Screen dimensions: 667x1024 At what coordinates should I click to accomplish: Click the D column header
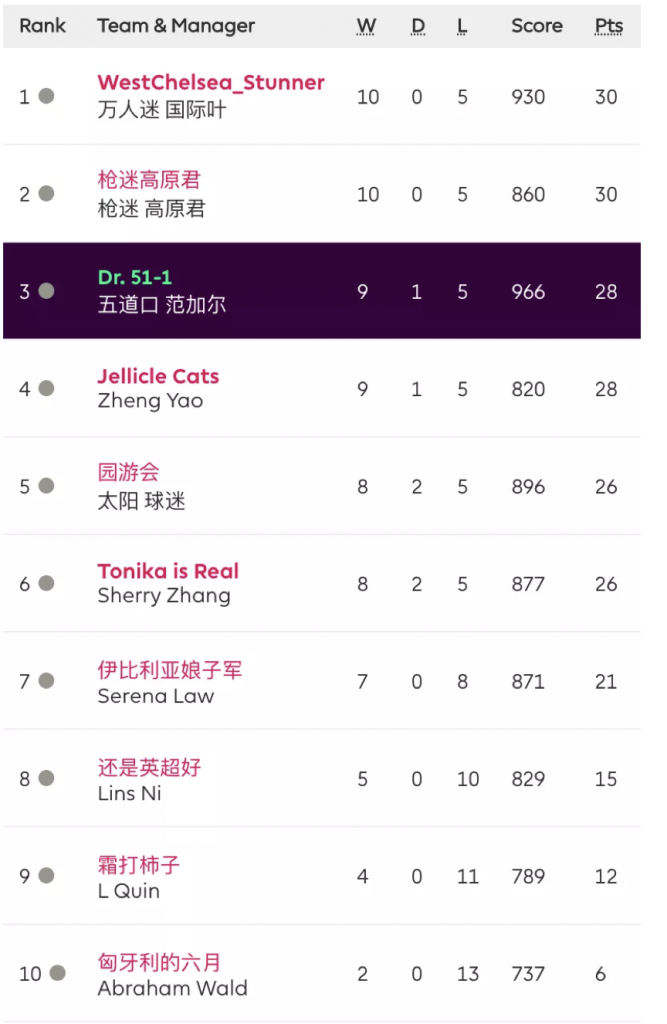(x=418, y=26)
